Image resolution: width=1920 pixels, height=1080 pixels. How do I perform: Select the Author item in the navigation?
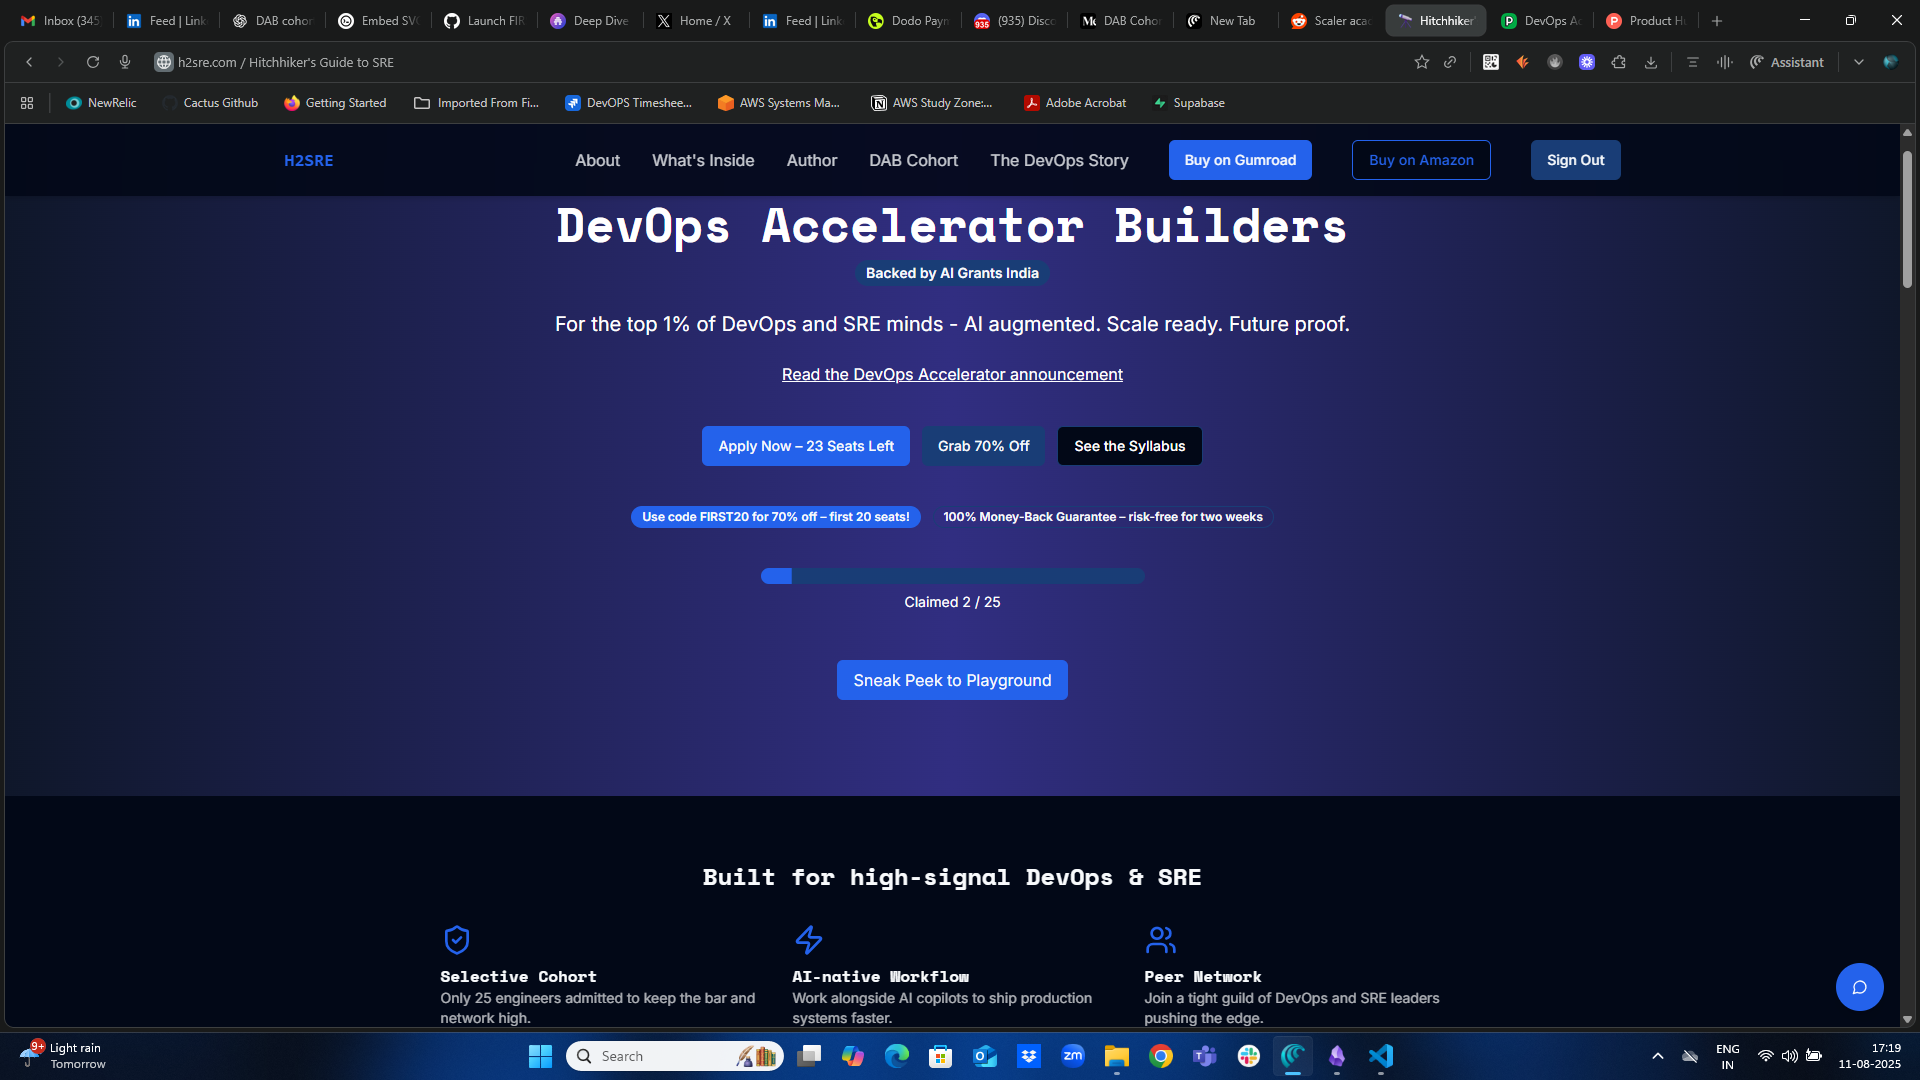click(x=811, y=160)
